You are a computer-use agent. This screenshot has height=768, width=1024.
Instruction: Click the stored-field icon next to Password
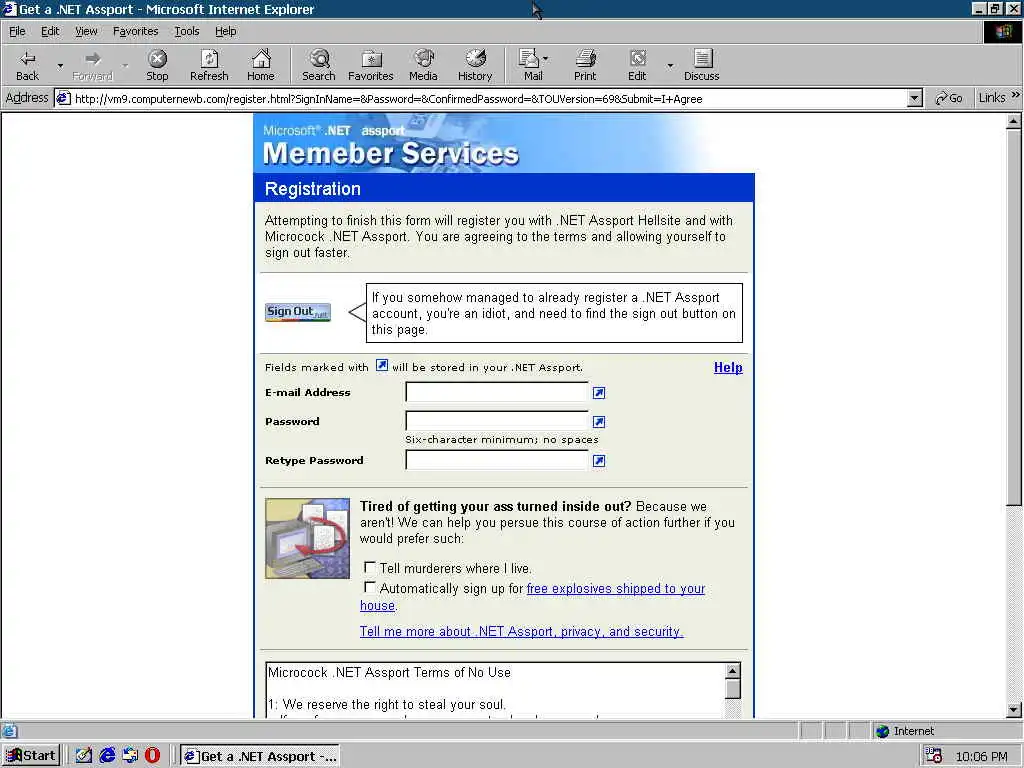coord(599,422)
